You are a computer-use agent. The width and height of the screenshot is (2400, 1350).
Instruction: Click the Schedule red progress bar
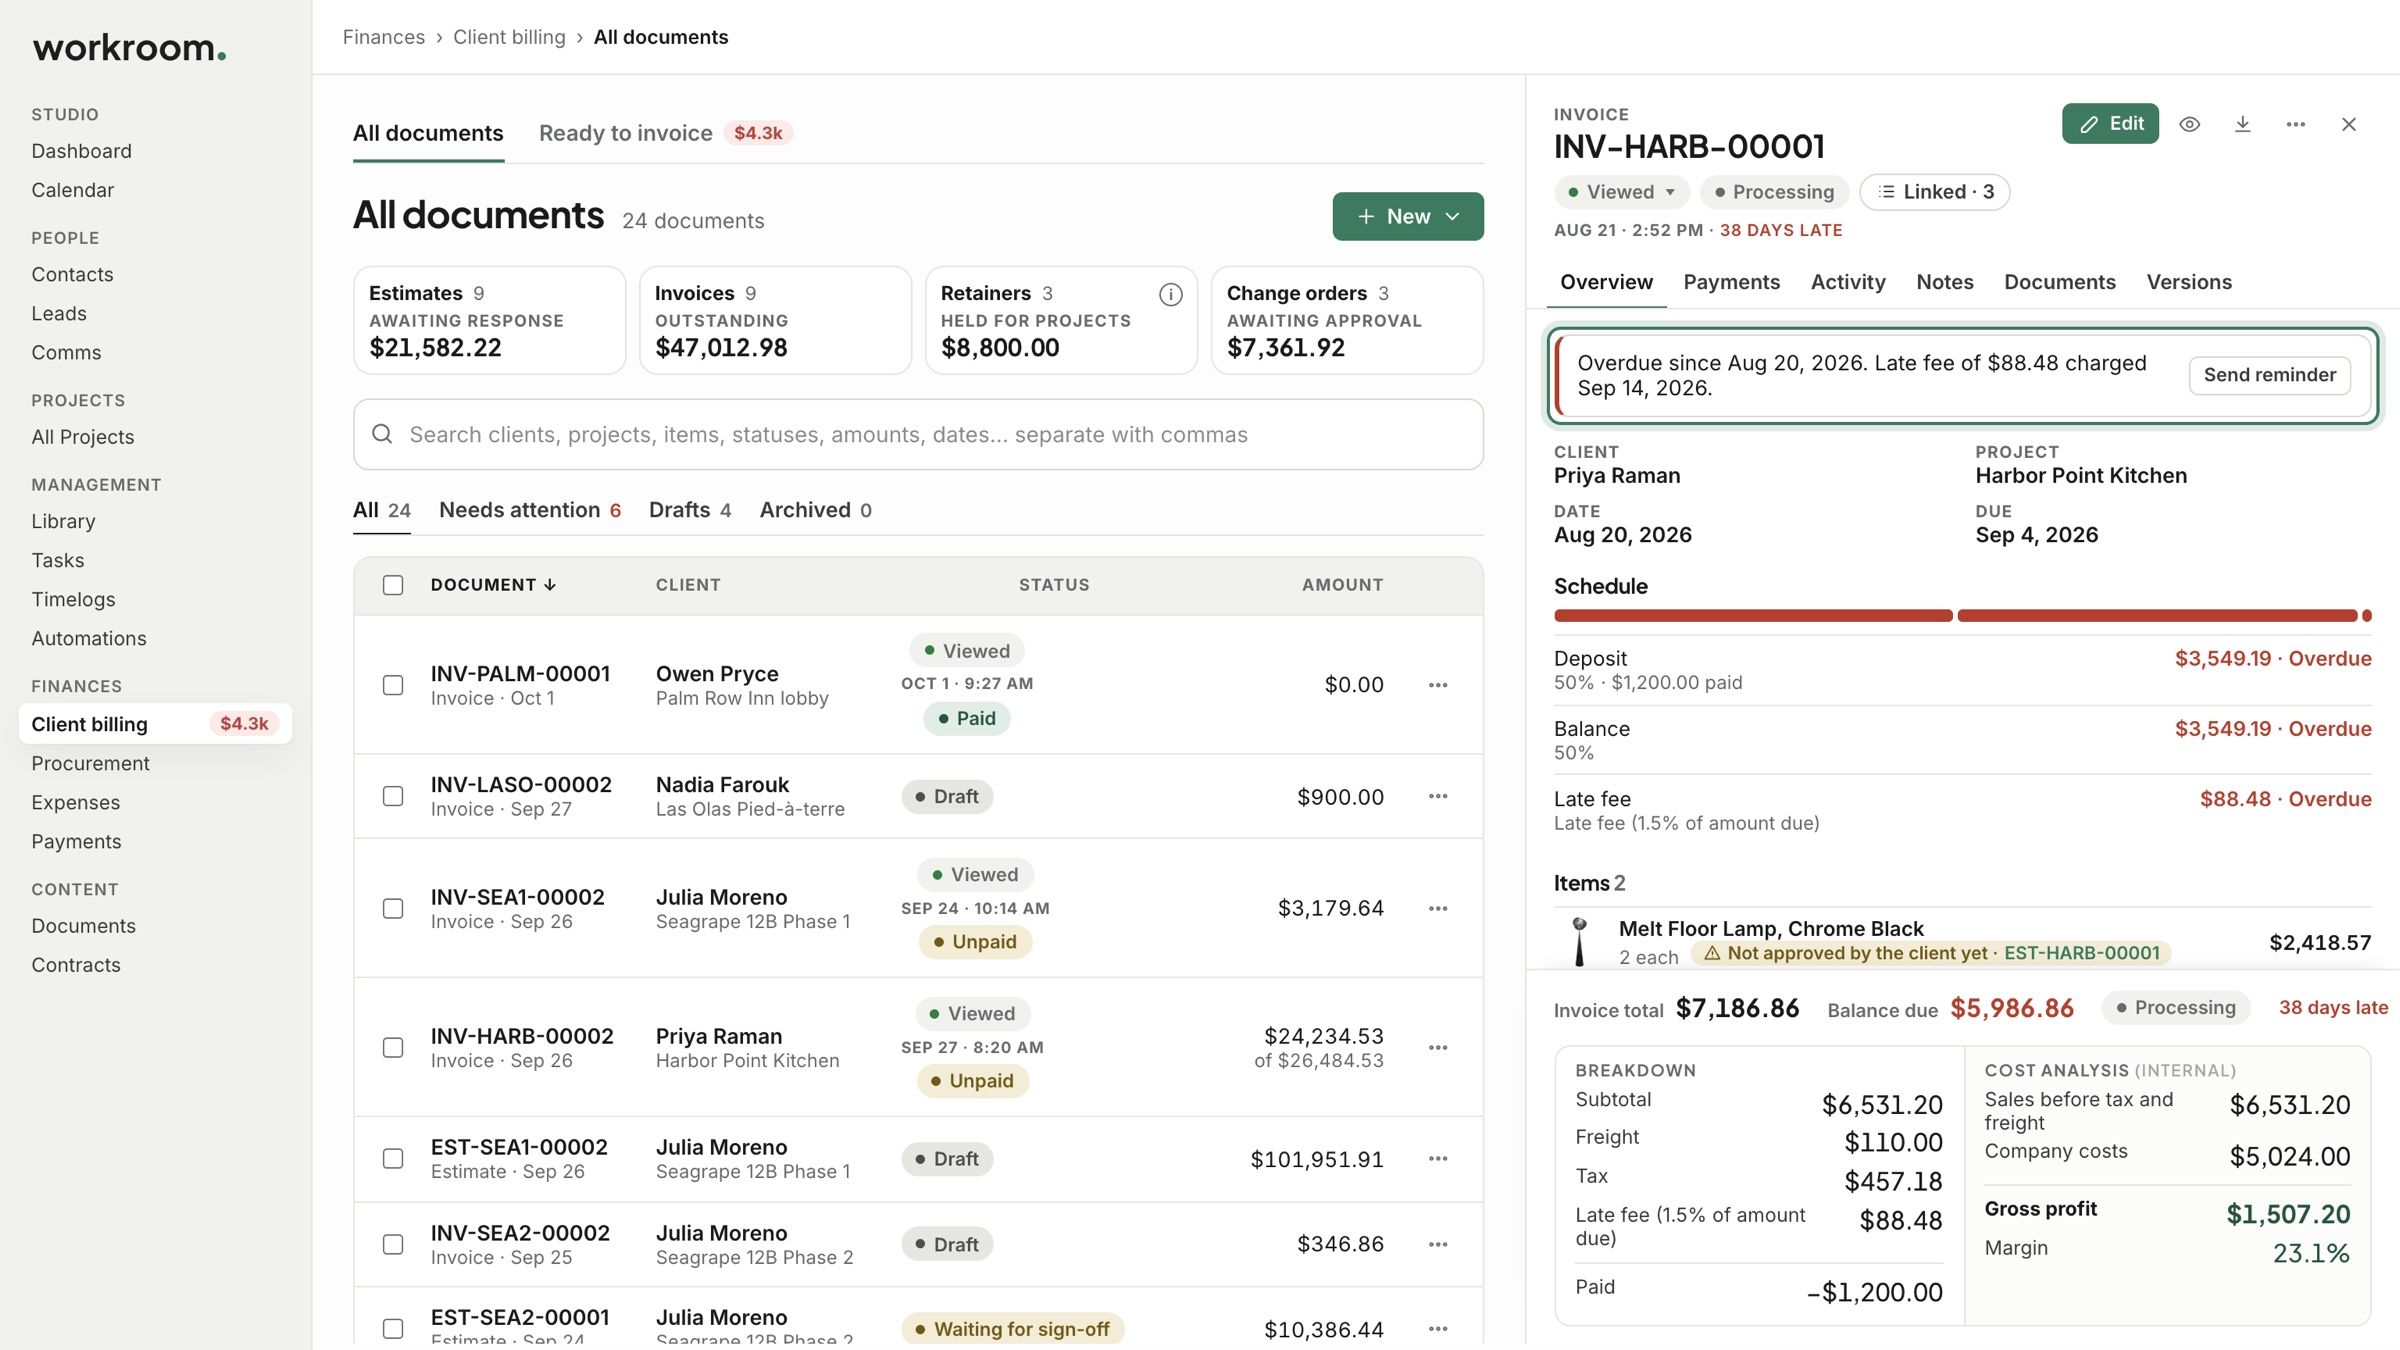[1962, 615]
